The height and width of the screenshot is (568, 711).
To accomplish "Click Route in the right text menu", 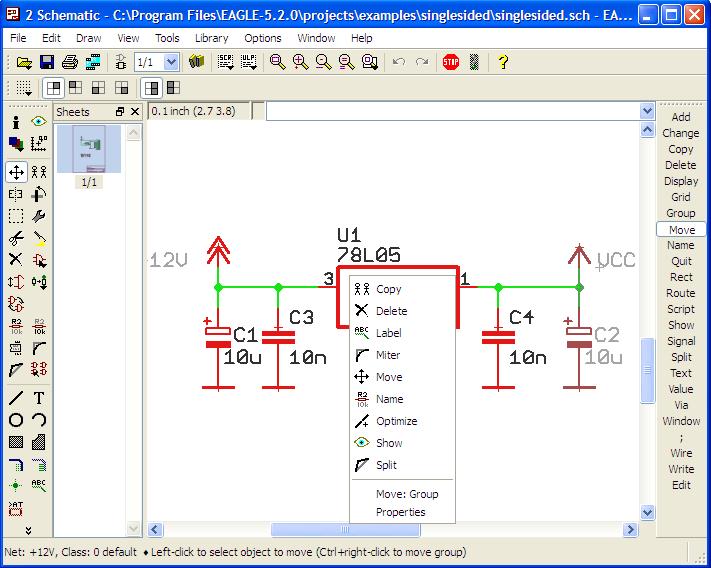I will 681,293.
